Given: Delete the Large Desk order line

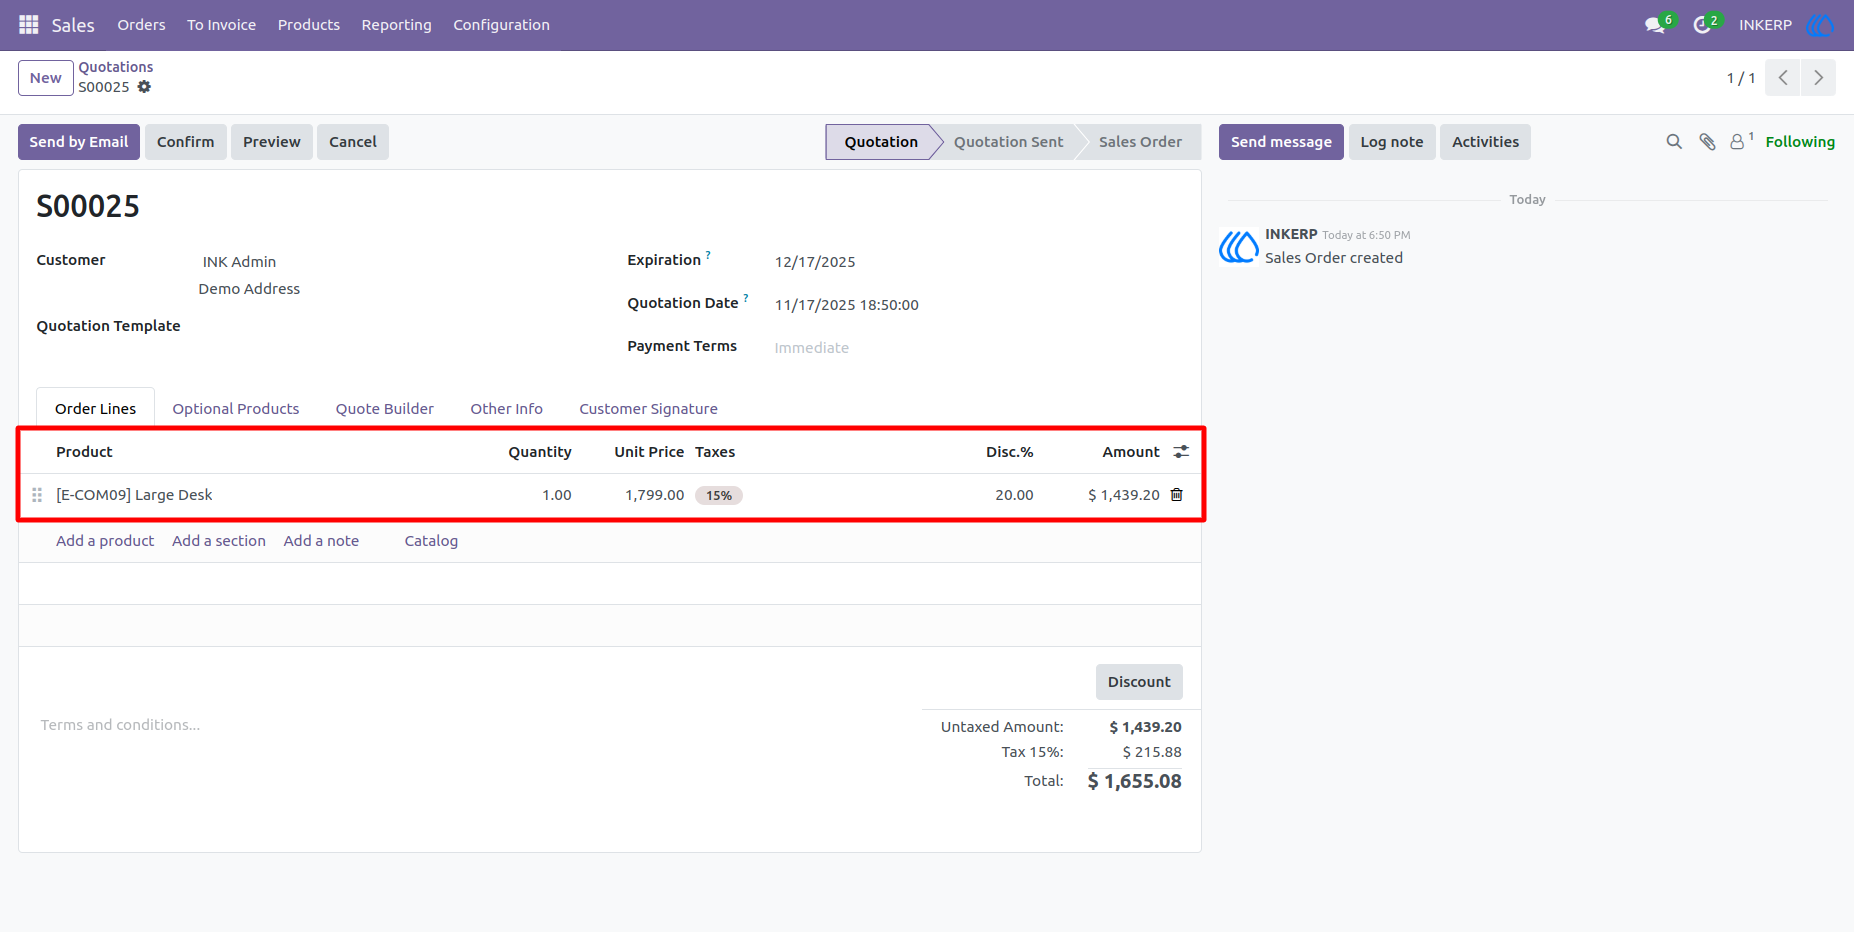Looking at the screenshot, I should click(1177, 495).
